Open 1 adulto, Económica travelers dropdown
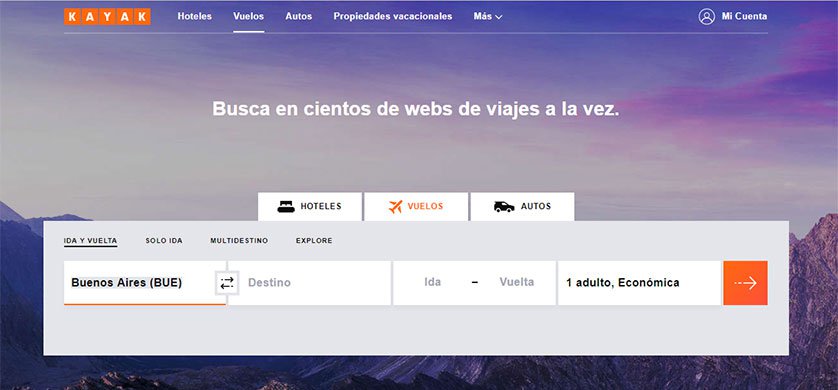Image resolution: width=838 pixels, height=390 pixels. [639, 283]
